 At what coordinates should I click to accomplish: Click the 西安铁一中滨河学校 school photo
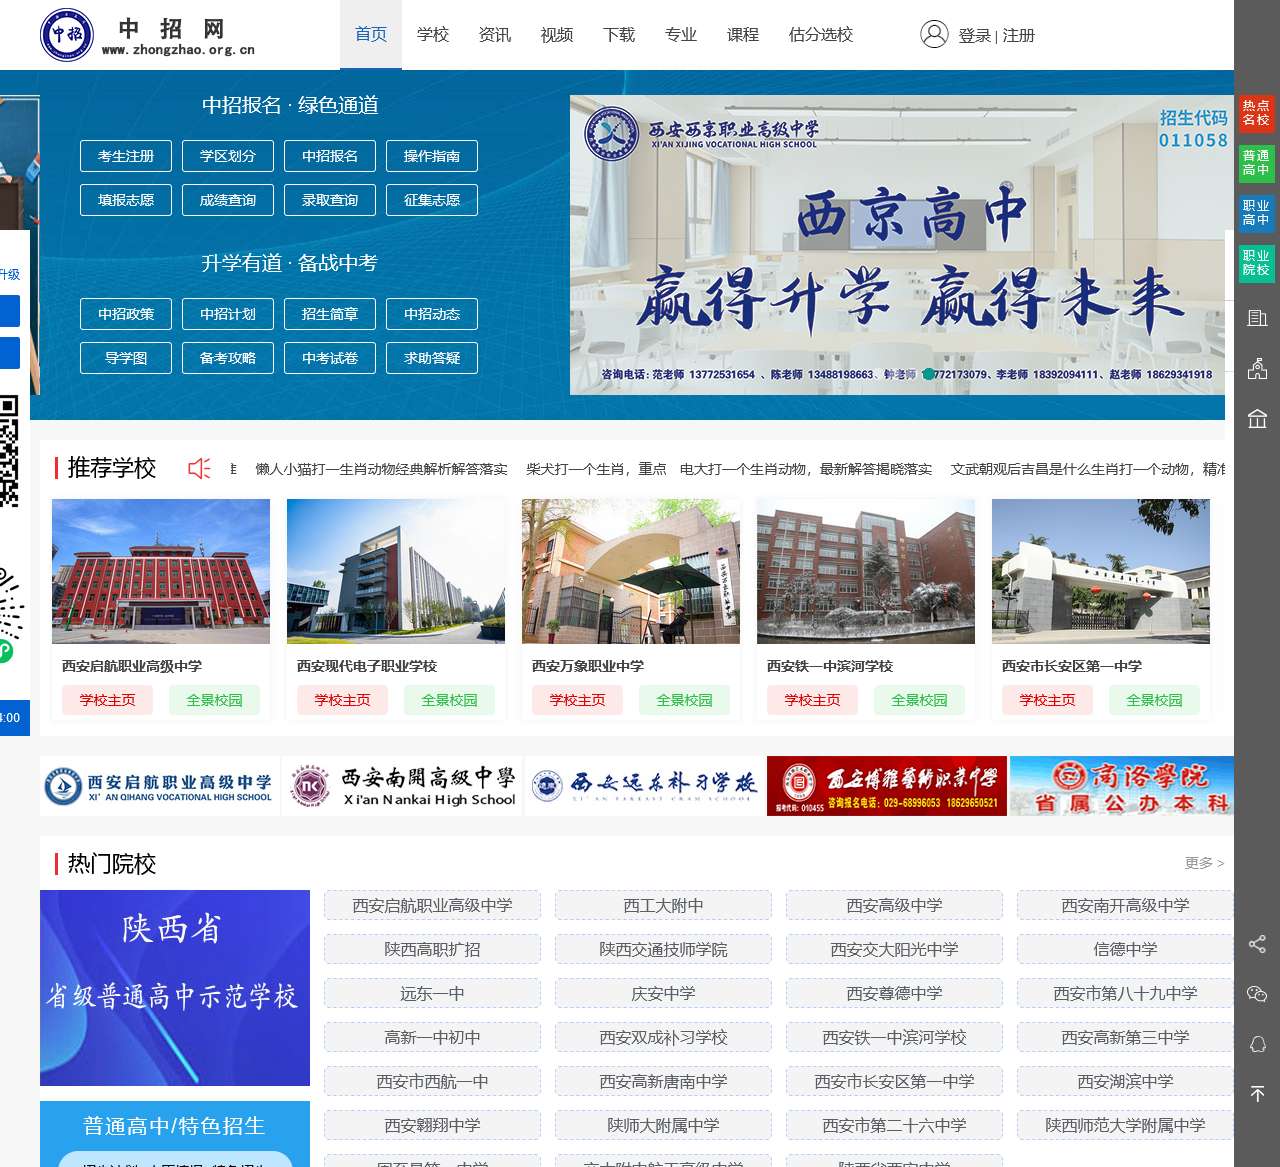866,571
